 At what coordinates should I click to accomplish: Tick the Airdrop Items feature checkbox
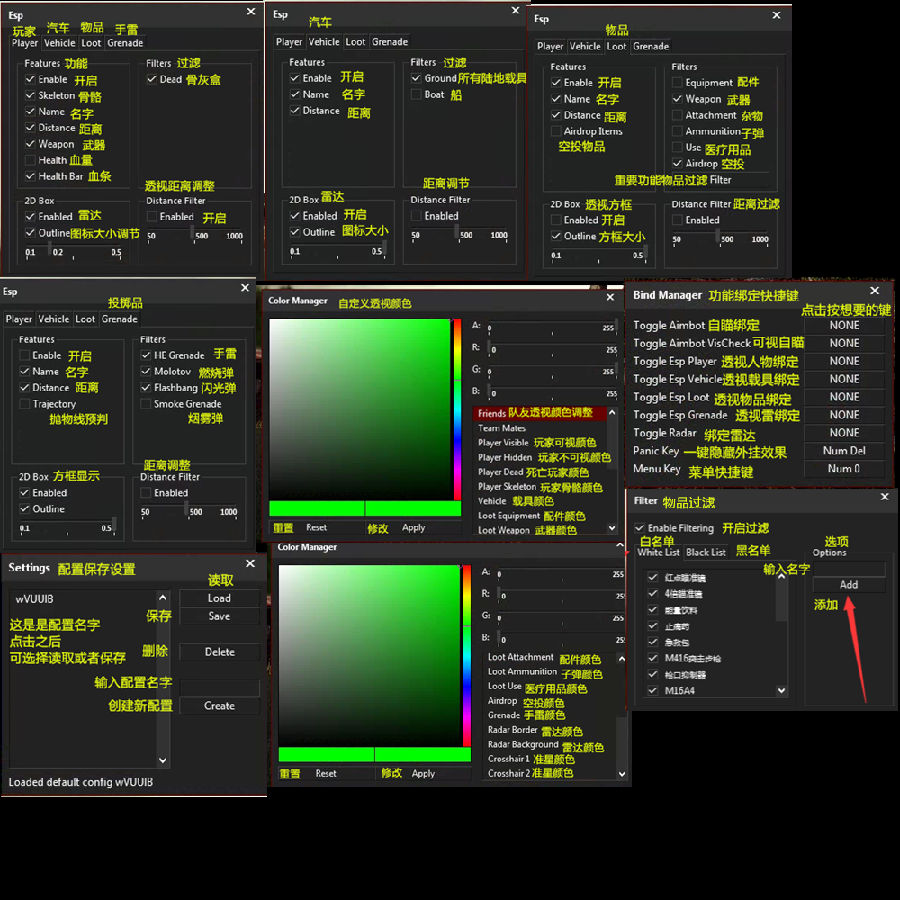pos(557,131)
